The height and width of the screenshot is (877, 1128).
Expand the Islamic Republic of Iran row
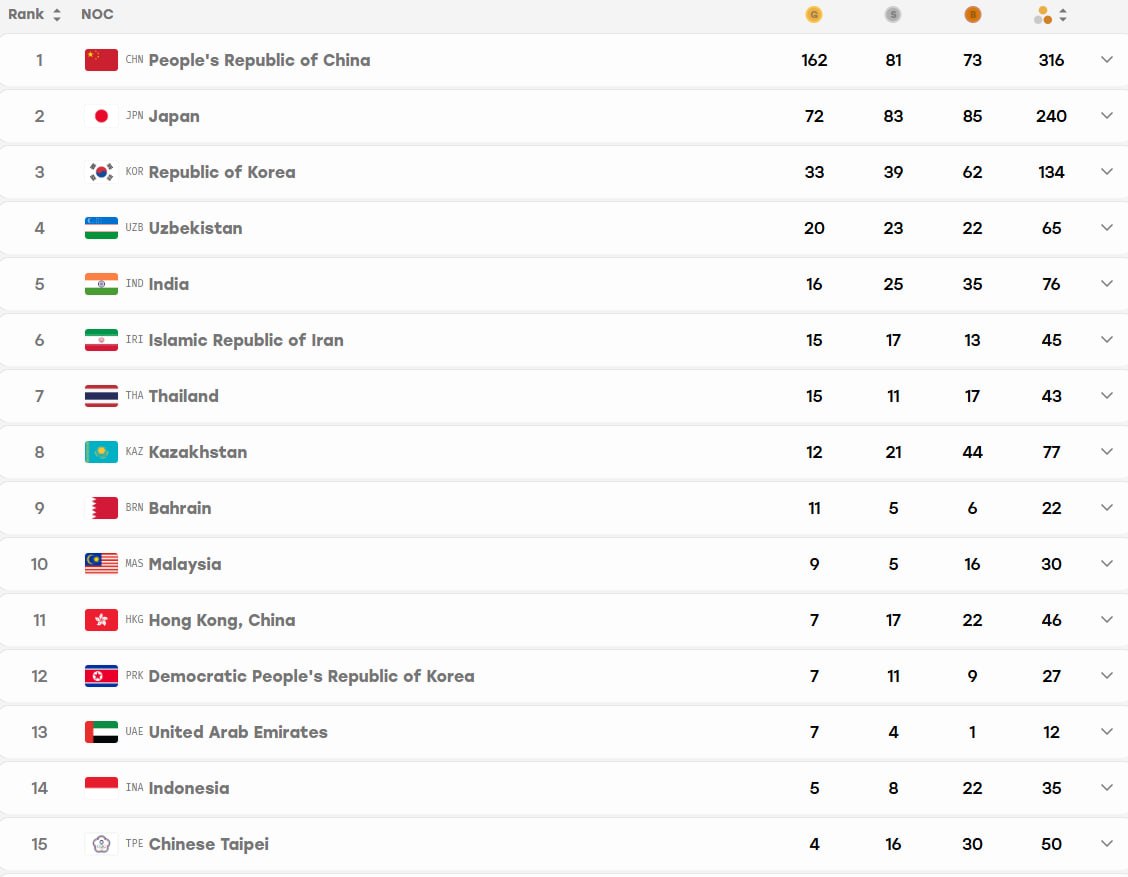1106,340
